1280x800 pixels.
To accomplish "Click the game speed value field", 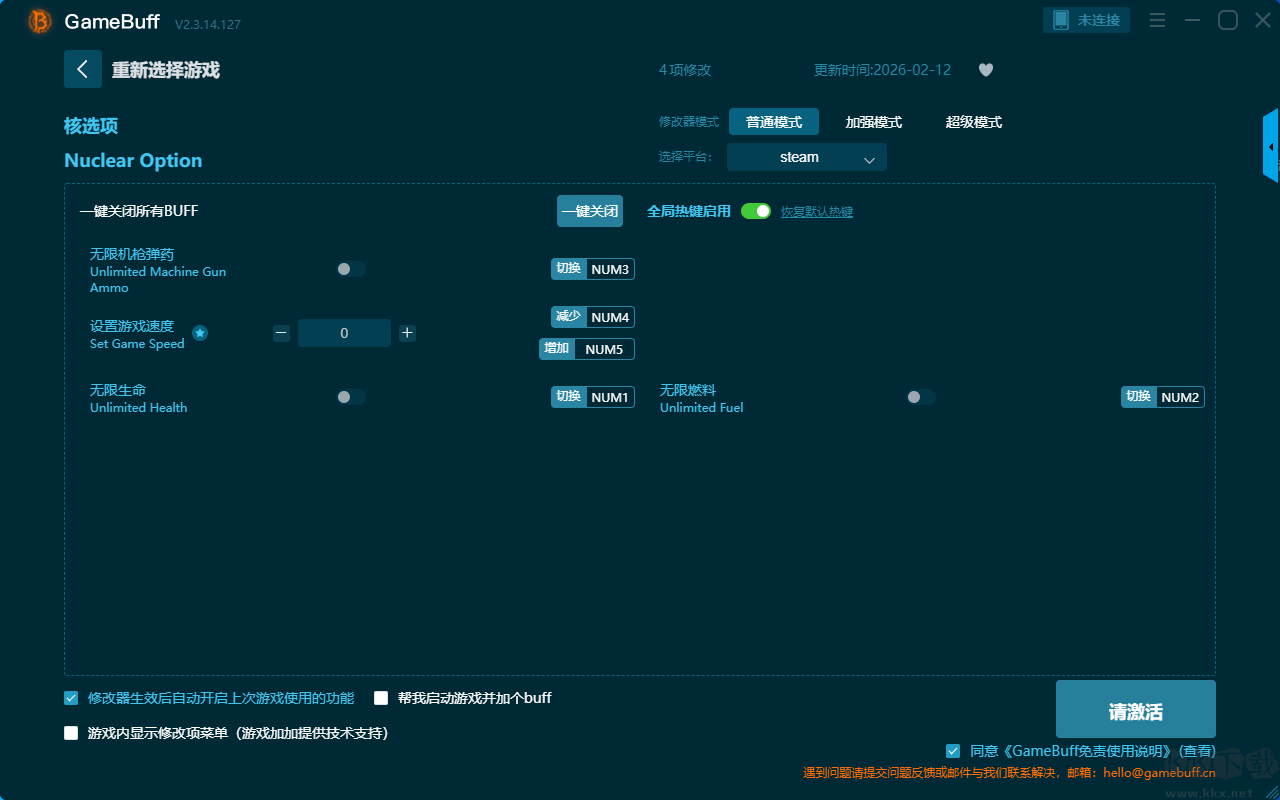I will (x=344, y=333).
